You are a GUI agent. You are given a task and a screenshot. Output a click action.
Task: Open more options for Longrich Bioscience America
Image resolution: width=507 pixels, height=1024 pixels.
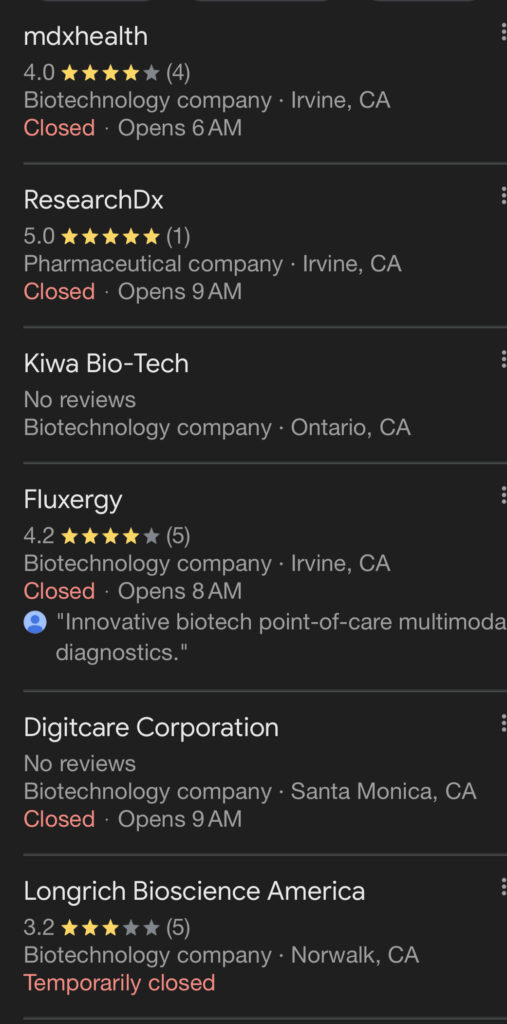[x=503, y=887]
